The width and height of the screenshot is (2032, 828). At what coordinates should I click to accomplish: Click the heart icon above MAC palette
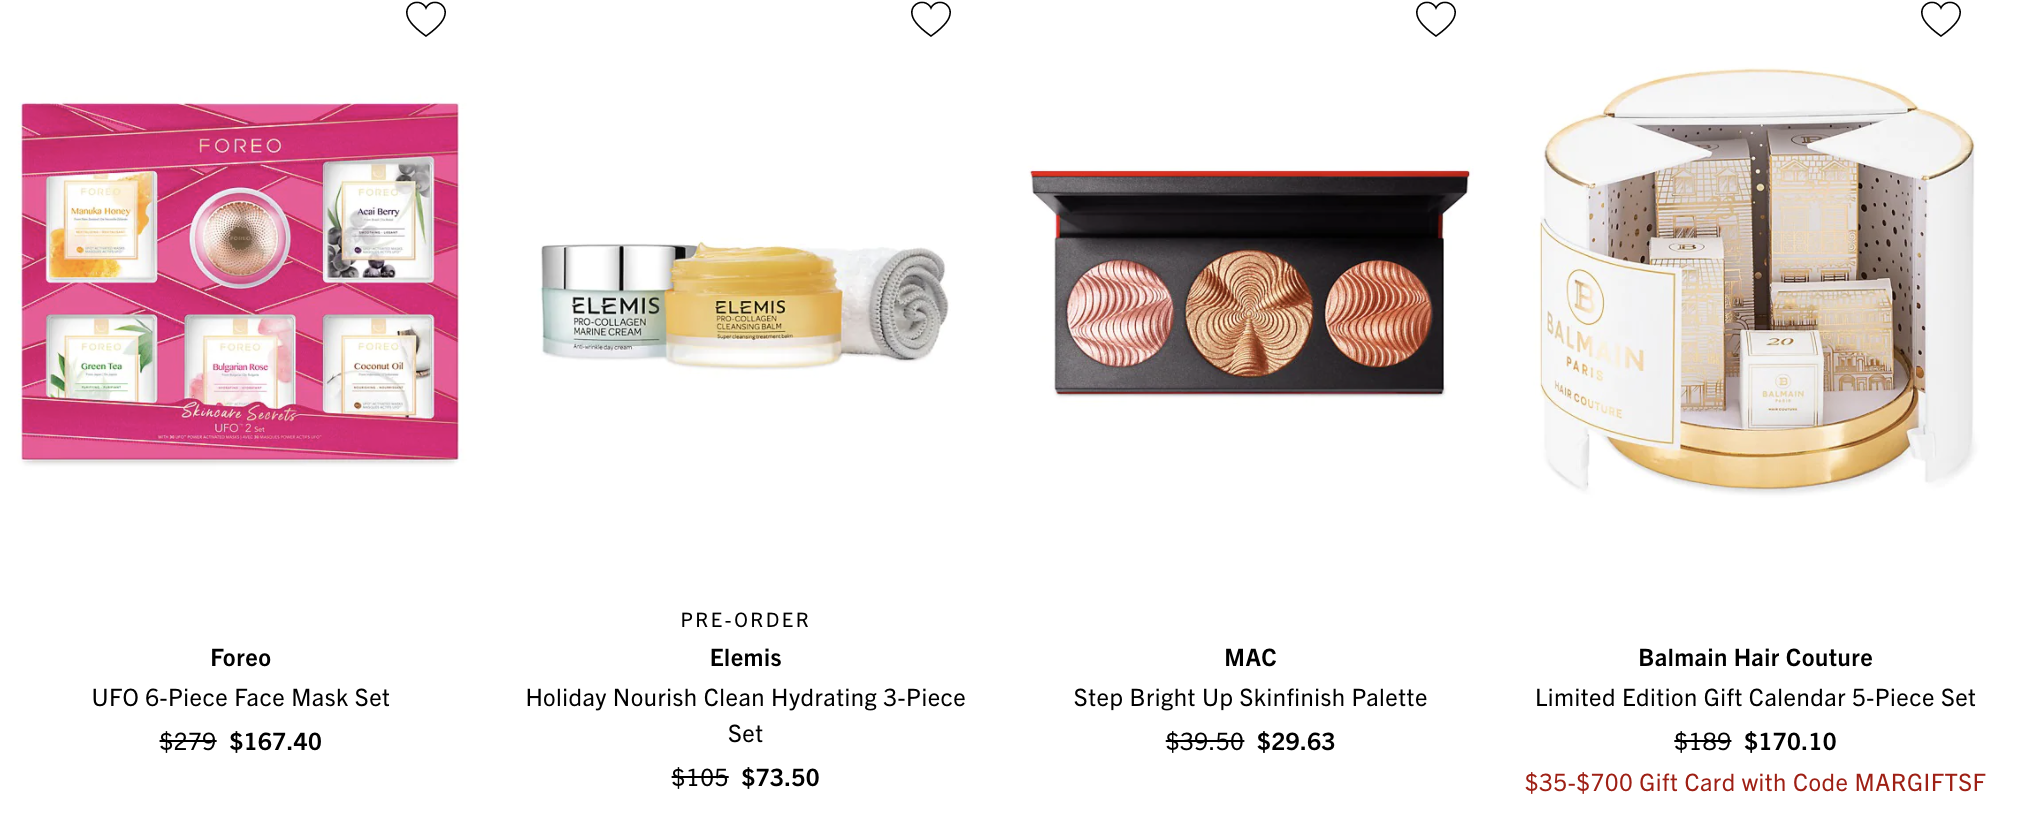[x=1436, y=19]
